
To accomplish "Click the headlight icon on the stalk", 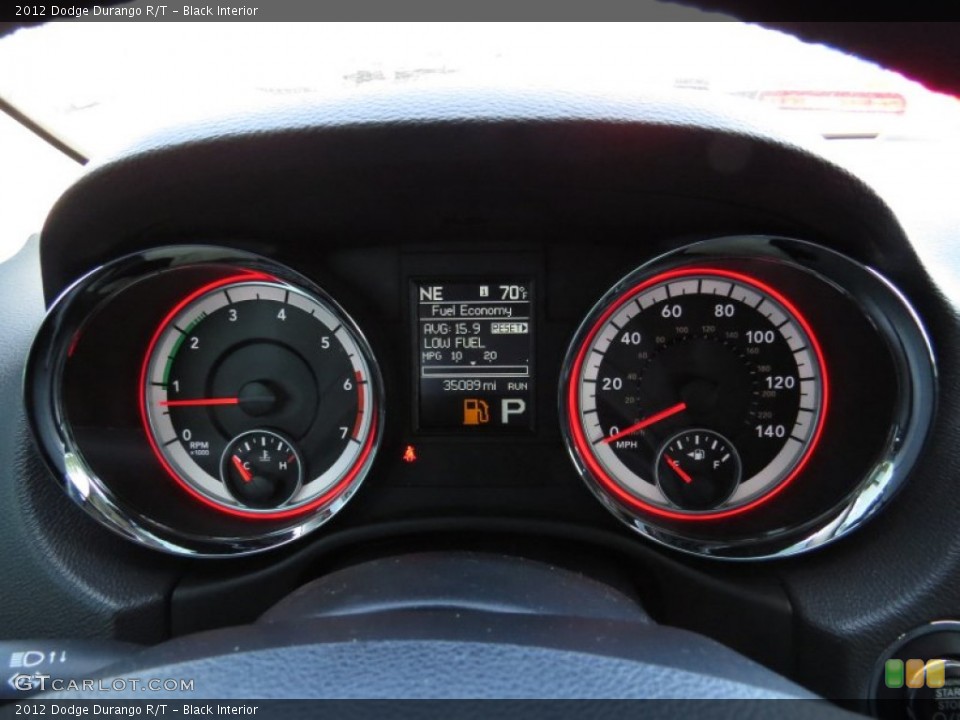I will pyautogui.click(x=27, y=659).
